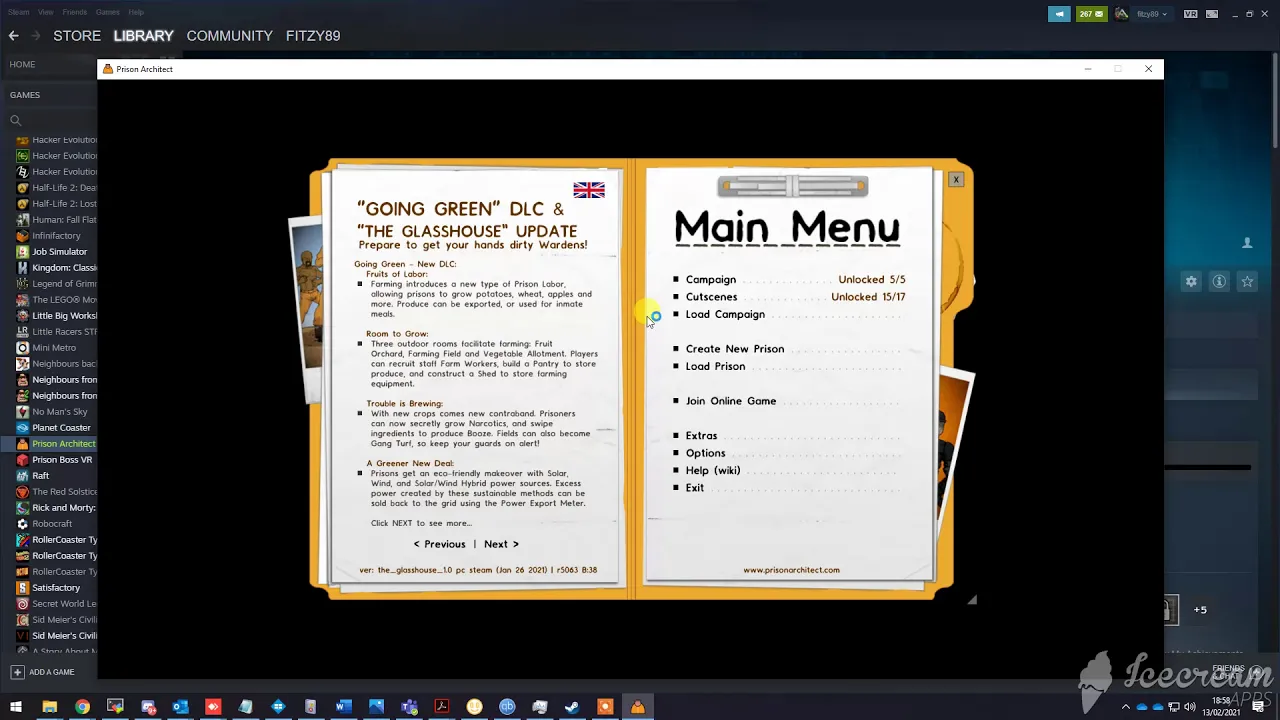
Task: Open the 267 inbox notifications
Action: pos(1091,14)
